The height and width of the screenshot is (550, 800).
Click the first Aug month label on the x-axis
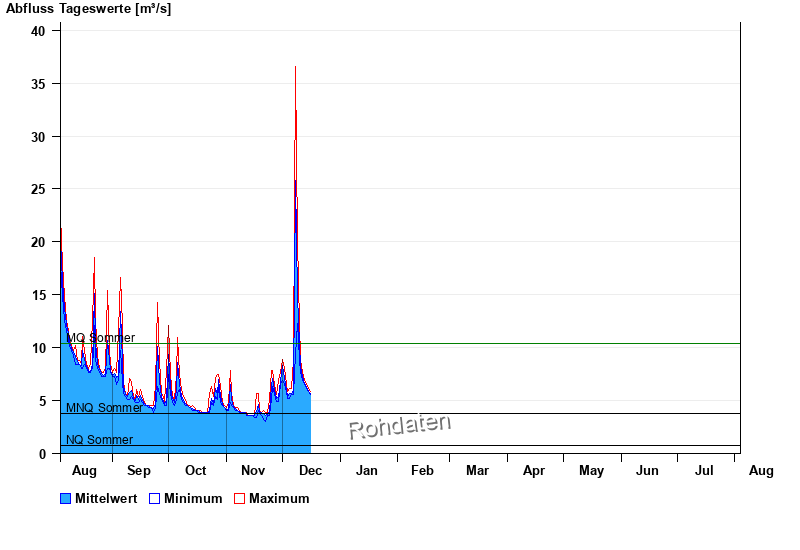click(x=84, y=470)
